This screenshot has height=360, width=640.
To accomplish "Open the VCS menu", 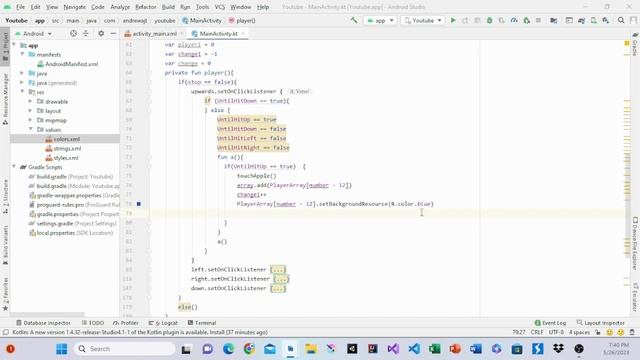I will click(220, 7).
